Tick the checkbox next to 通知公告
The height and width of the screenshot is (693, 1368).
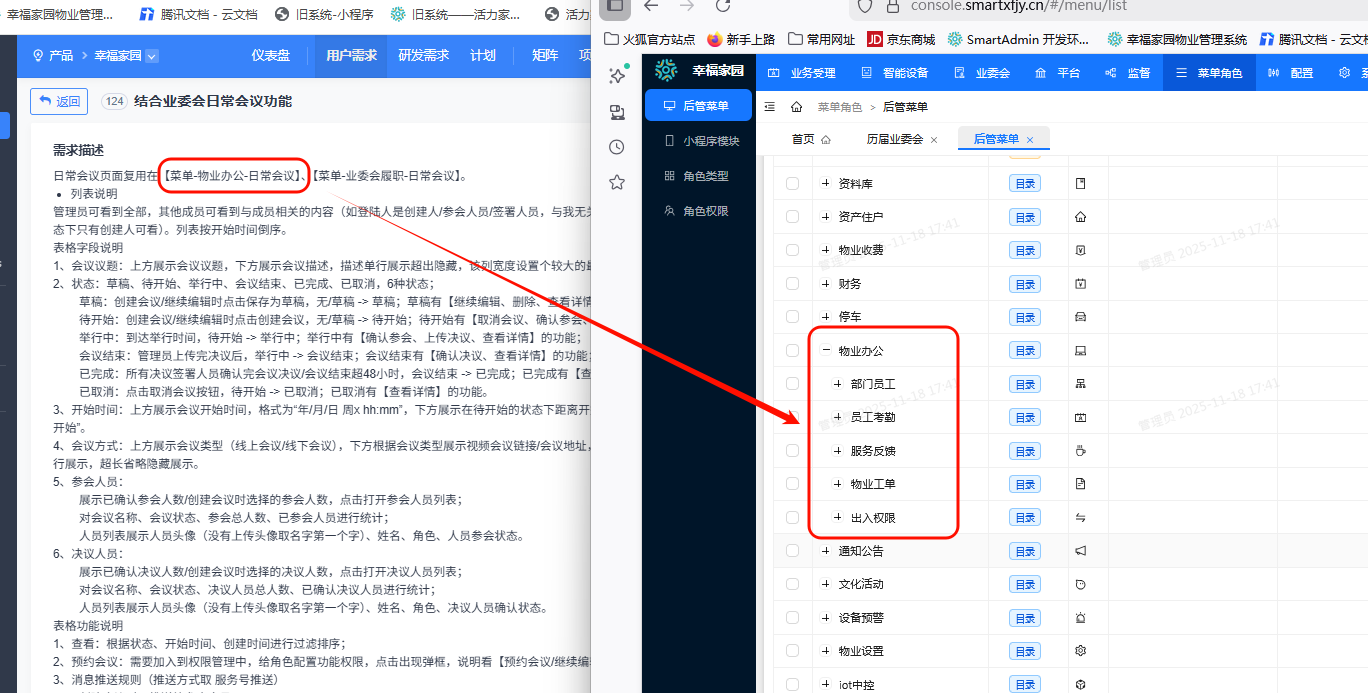[x=791, y=550]
